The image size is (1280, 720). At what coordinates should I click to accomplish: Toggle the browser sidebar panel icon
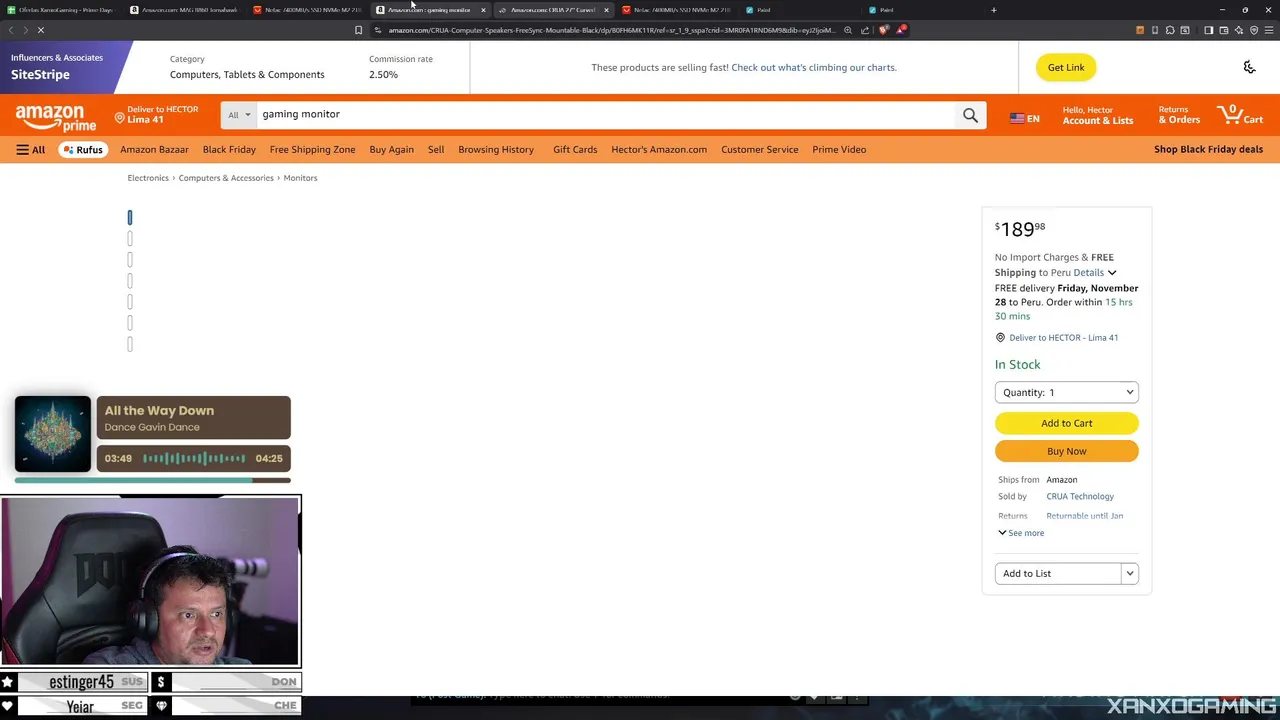[1208, 30]
